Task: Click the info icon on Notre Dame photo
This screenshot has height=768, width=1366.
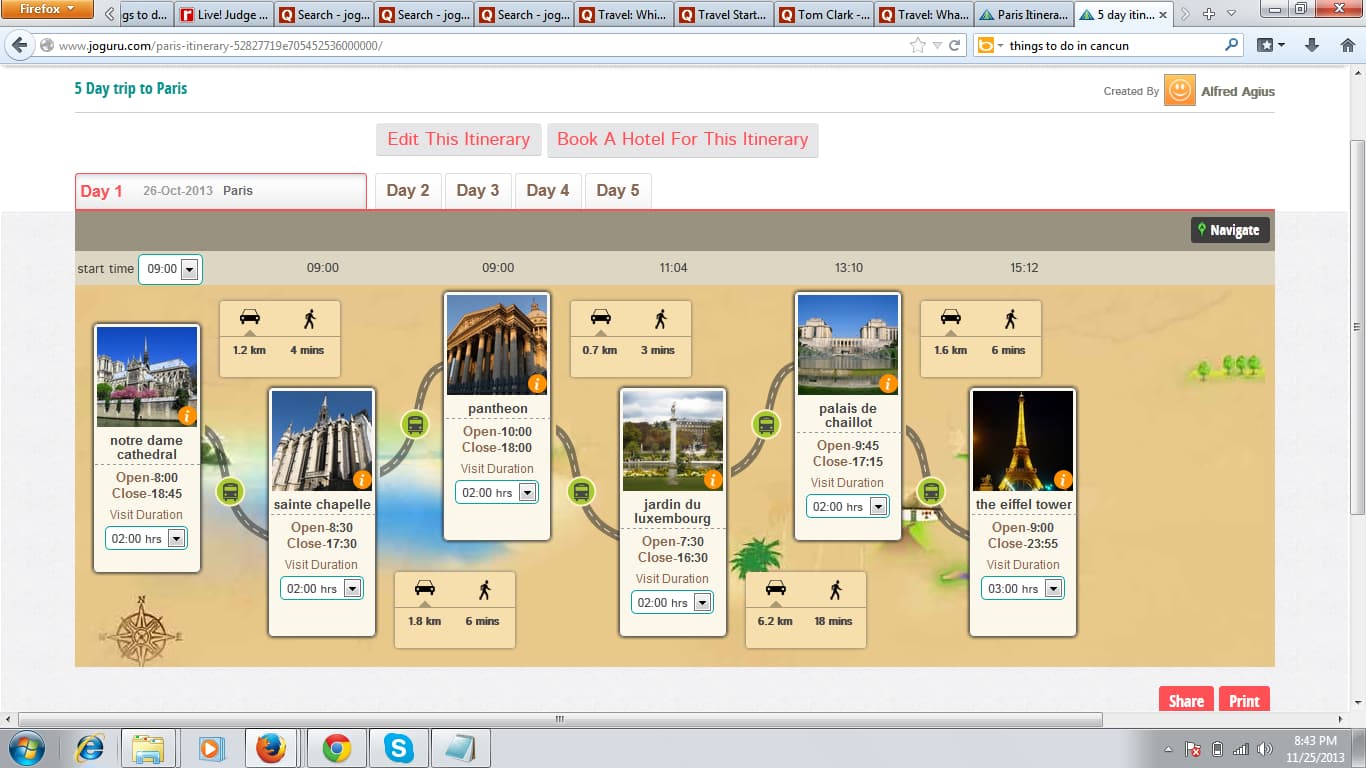Action: coord(186,416)
